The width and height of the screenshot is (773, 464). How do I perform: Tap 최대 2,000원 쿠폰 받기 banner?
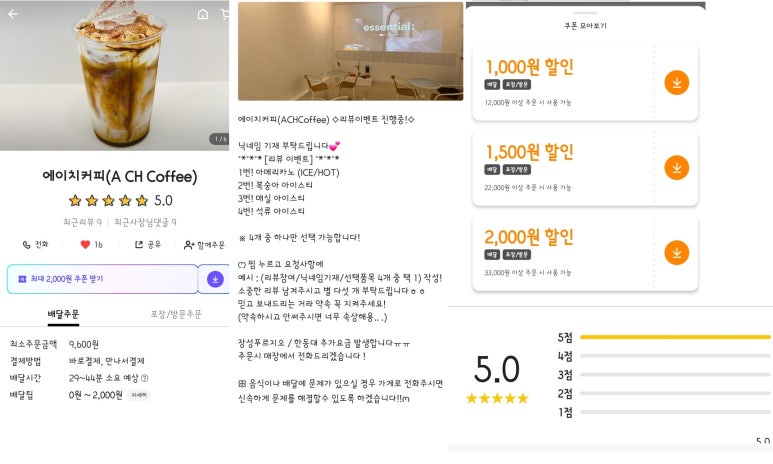coord(103,279)
